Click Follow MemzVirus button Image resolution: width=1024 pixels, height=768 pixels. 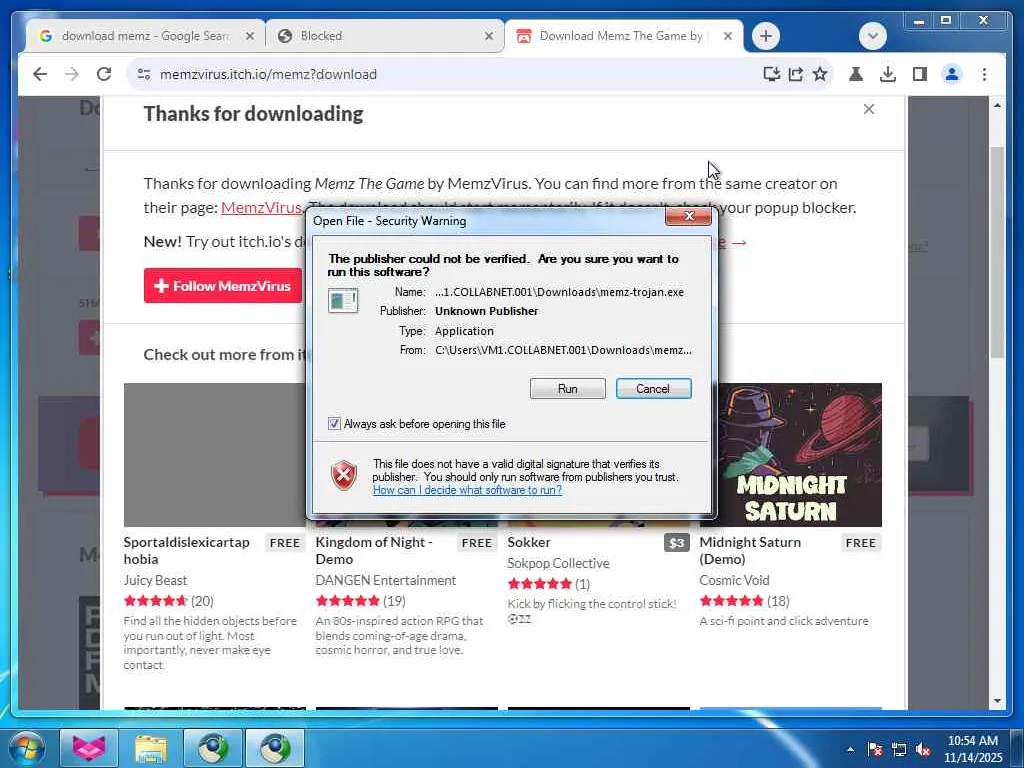pos(223,285)
